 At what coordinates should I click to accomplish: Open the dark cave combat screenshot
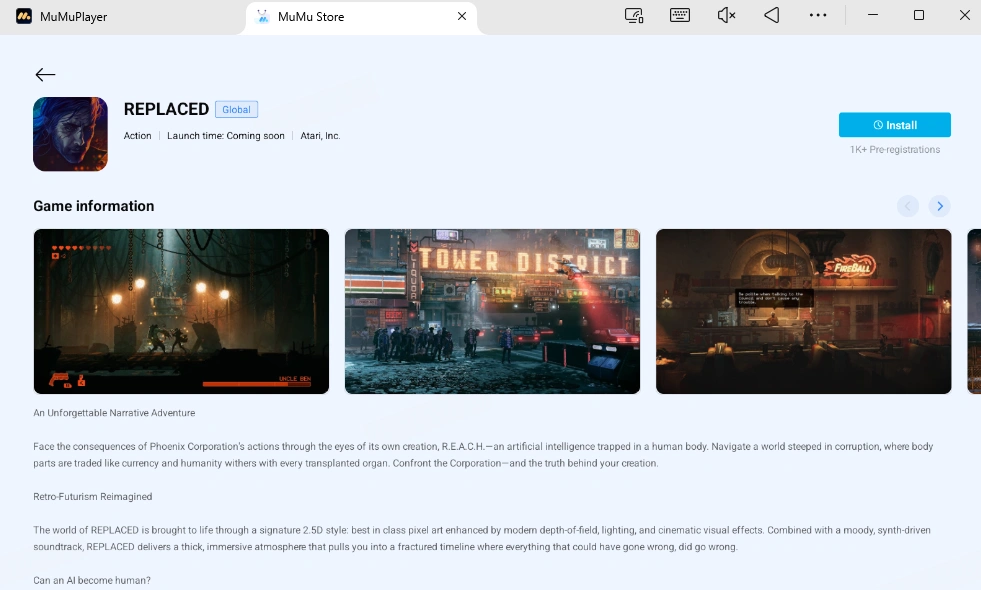coord(181,312)
